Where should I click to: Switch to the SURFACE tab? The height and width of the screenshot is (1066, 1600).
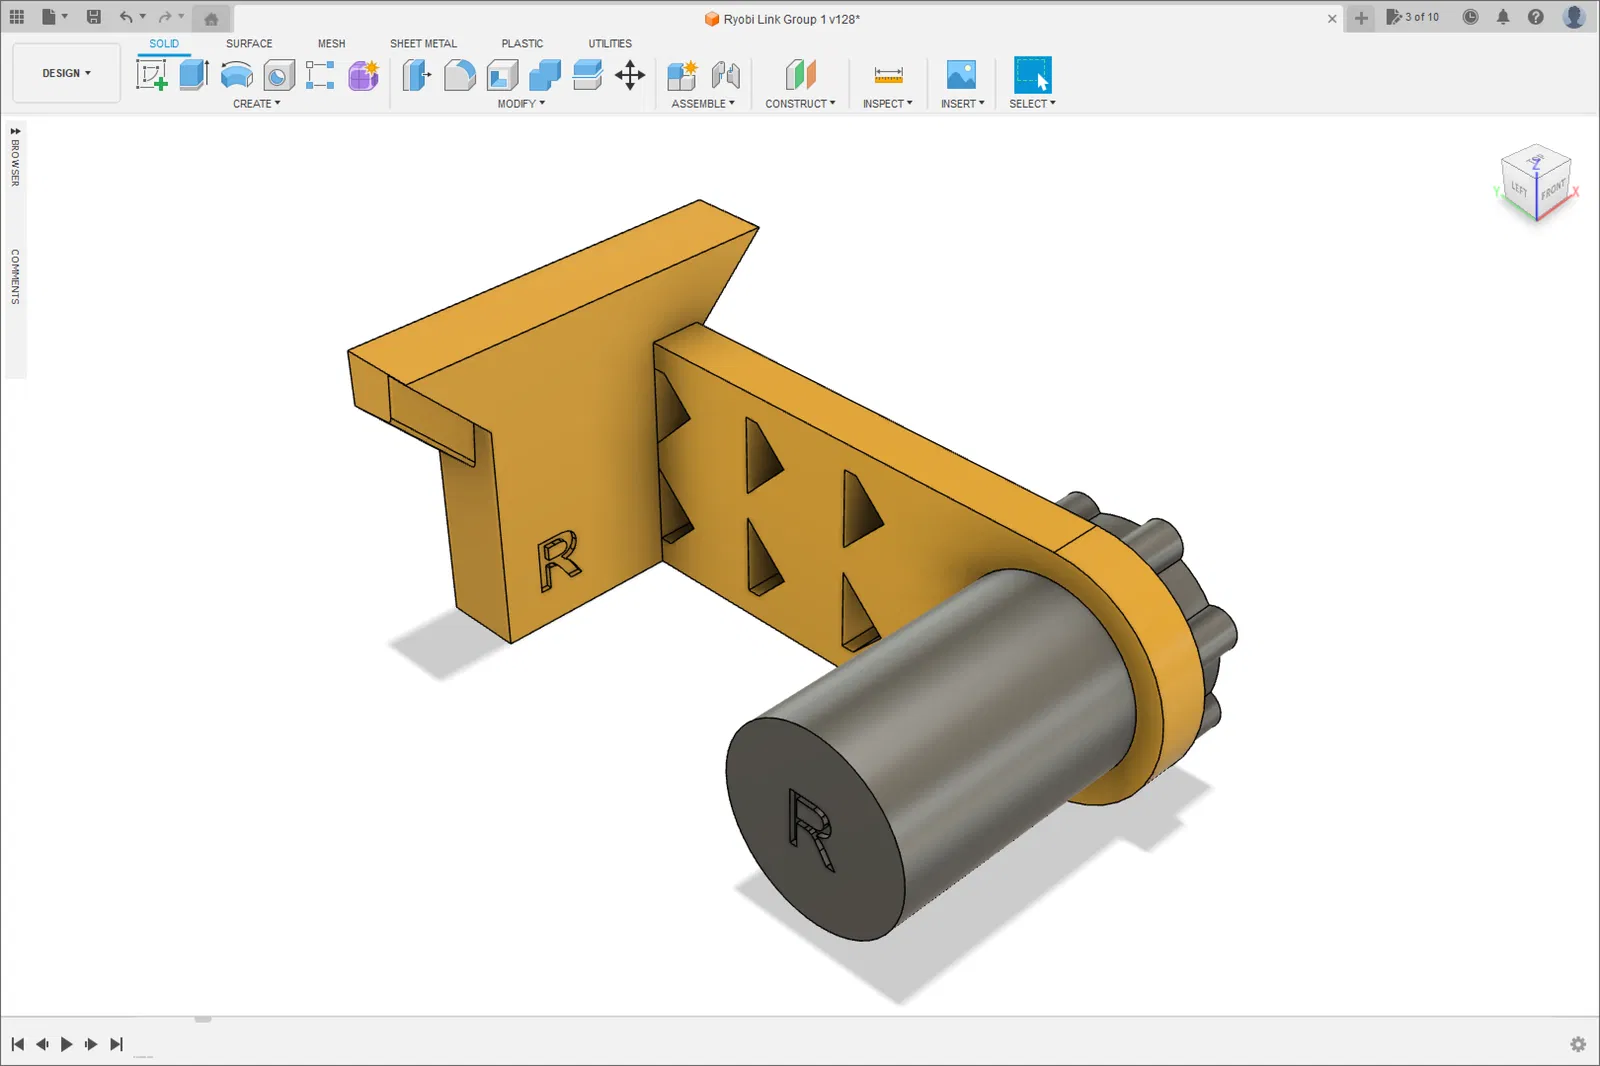click(x=249, y=44)
